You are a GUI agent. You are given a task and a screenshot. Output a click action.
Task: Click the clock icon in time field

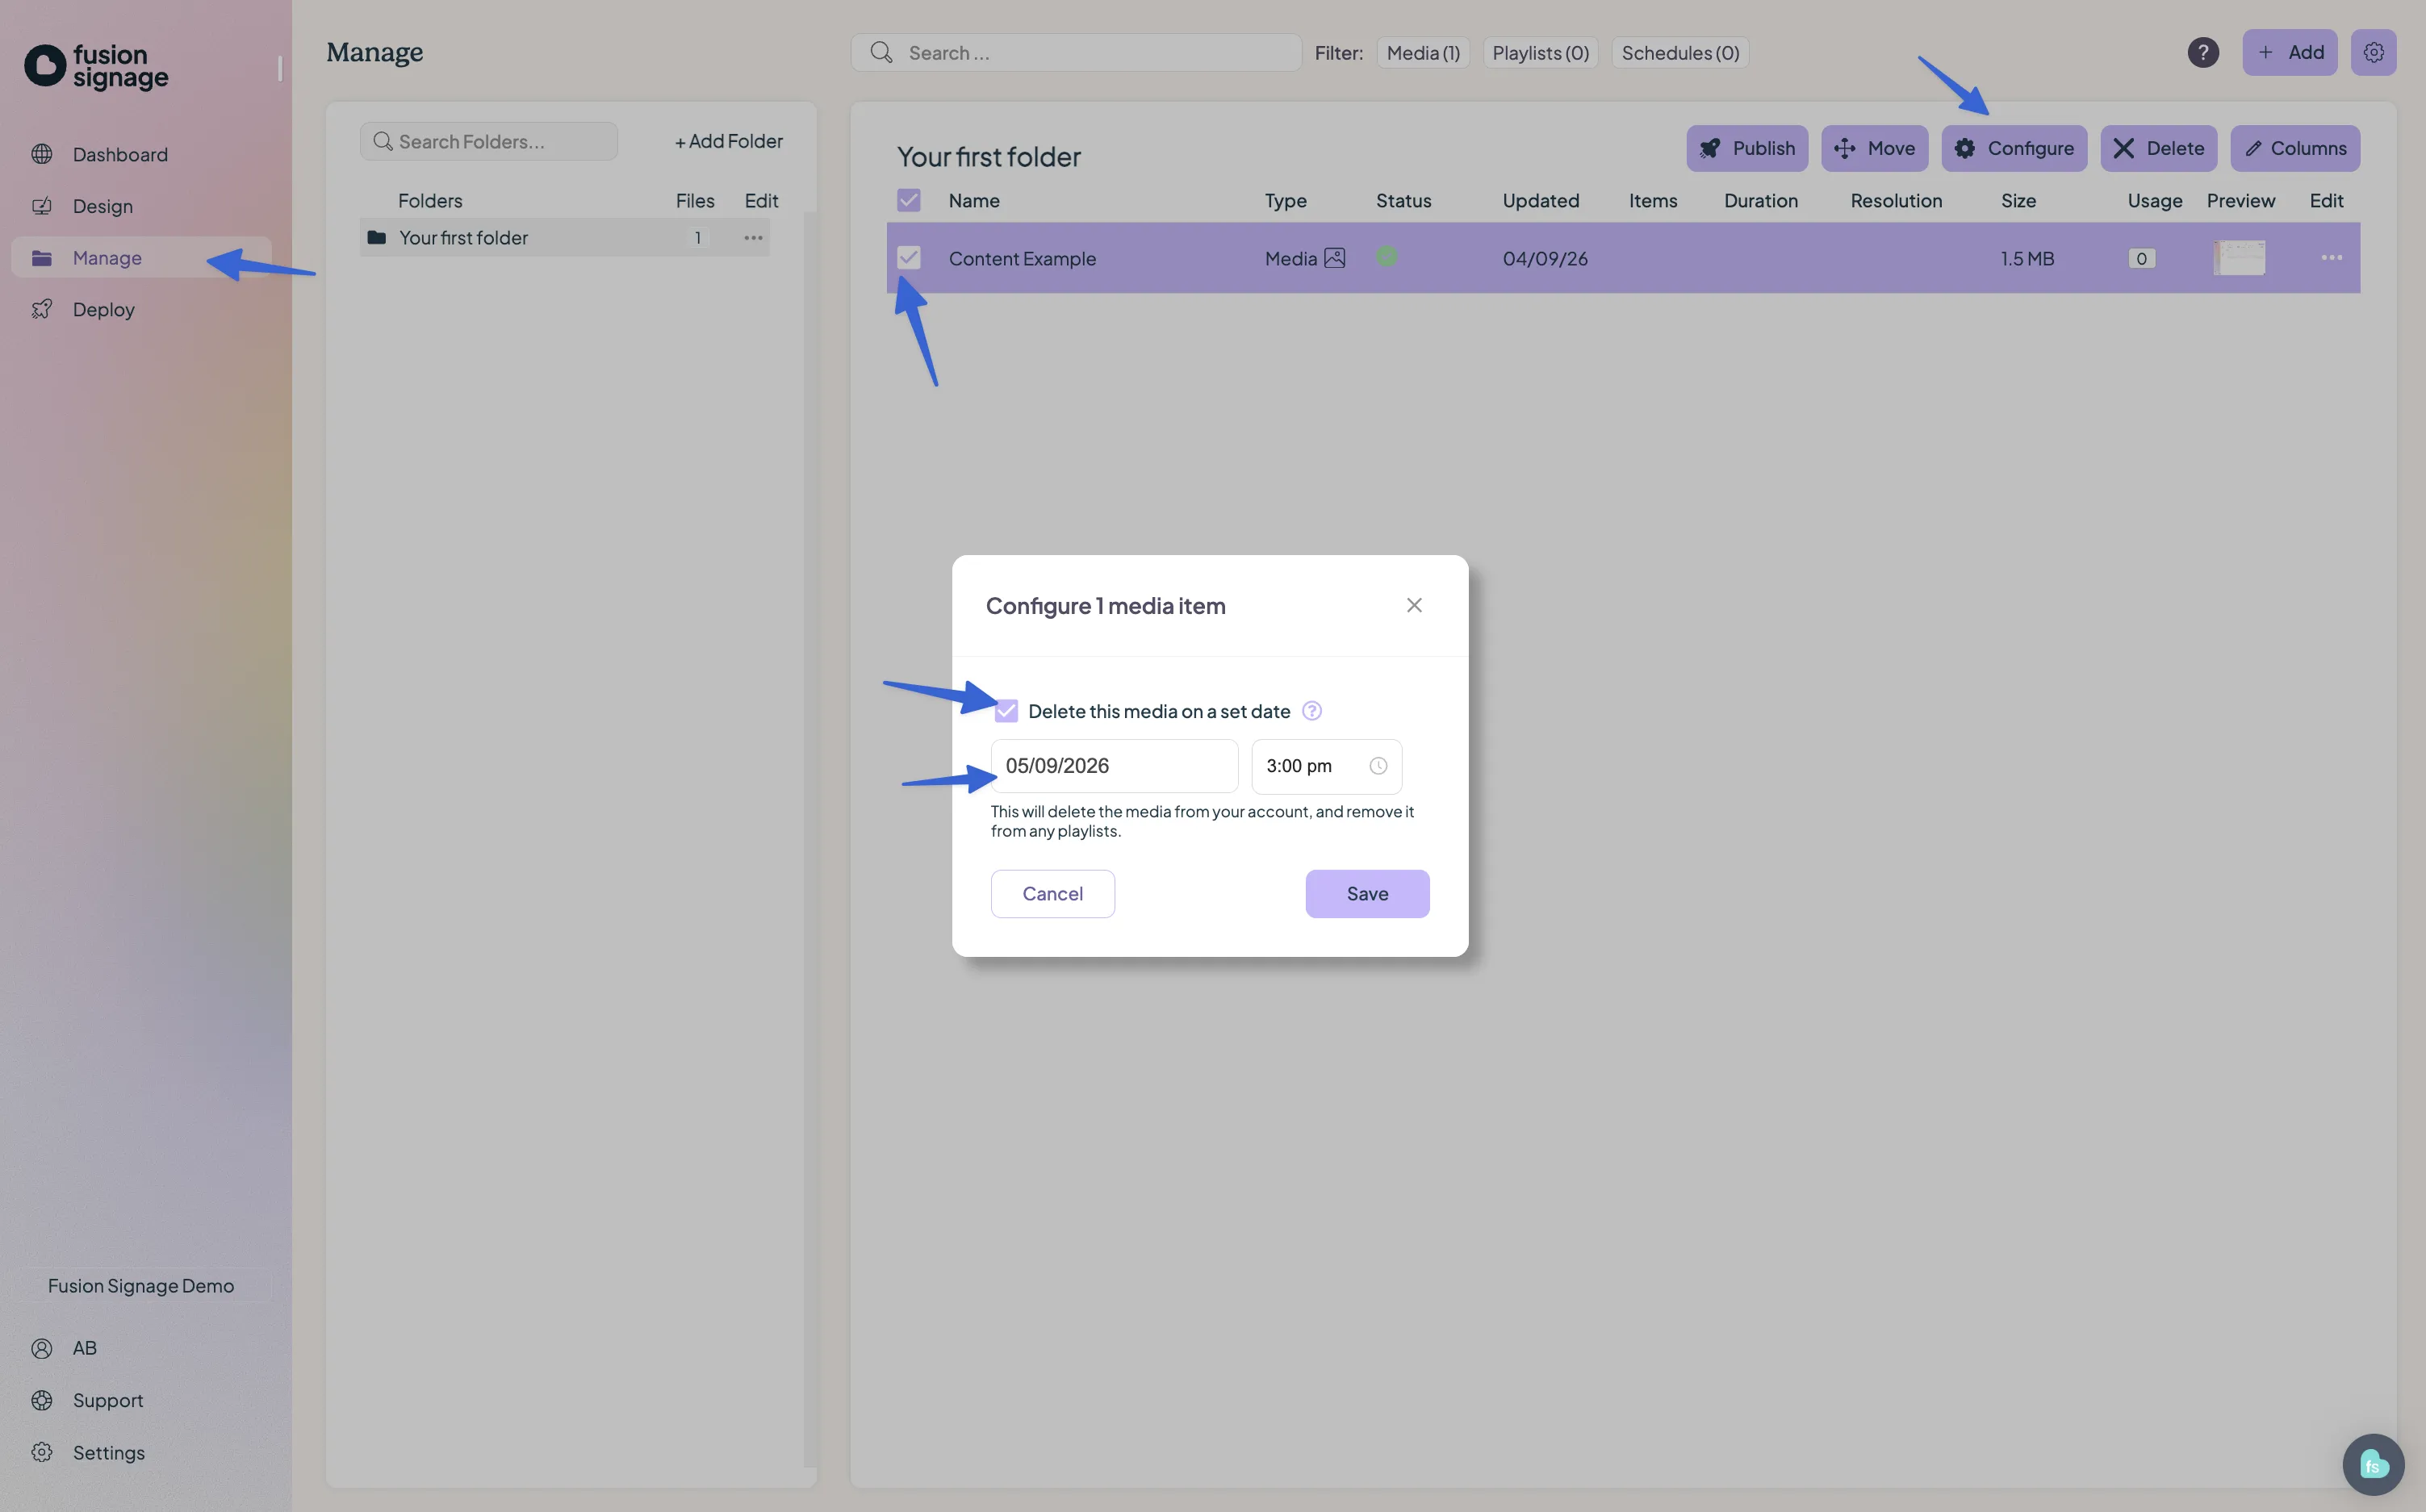pos(1378,766)
